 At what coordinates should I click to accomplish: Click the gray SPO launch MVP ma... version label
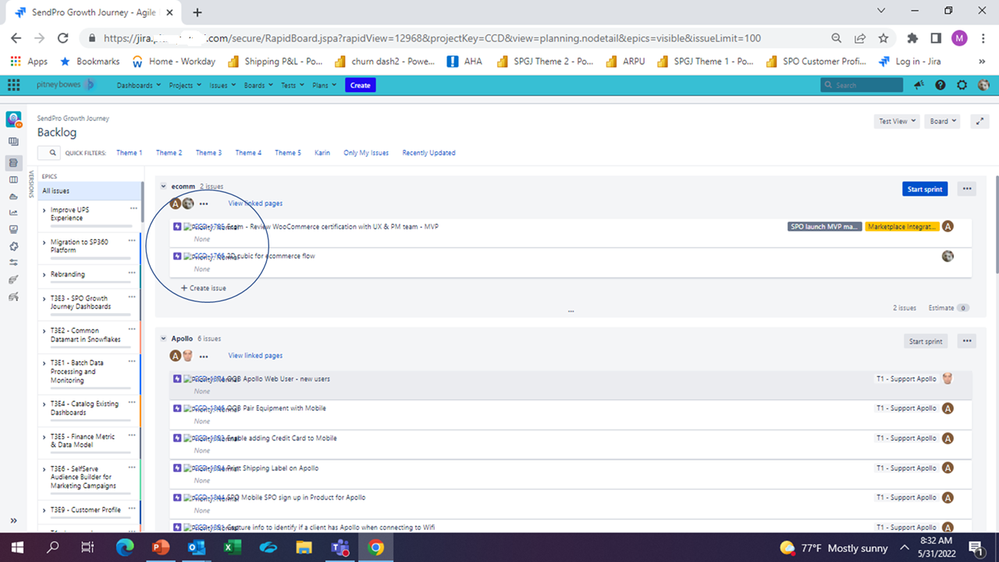(824, 227)
